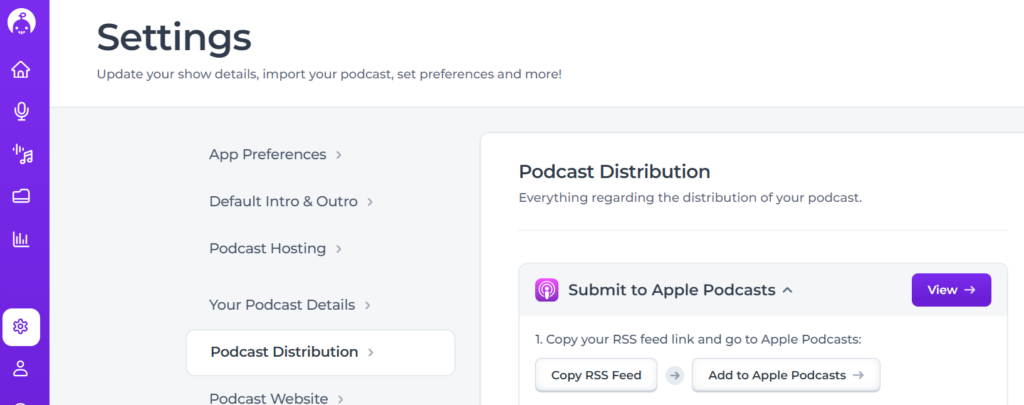
Task: Select the audio waveform music icon
Action: (x=21, y=154)
